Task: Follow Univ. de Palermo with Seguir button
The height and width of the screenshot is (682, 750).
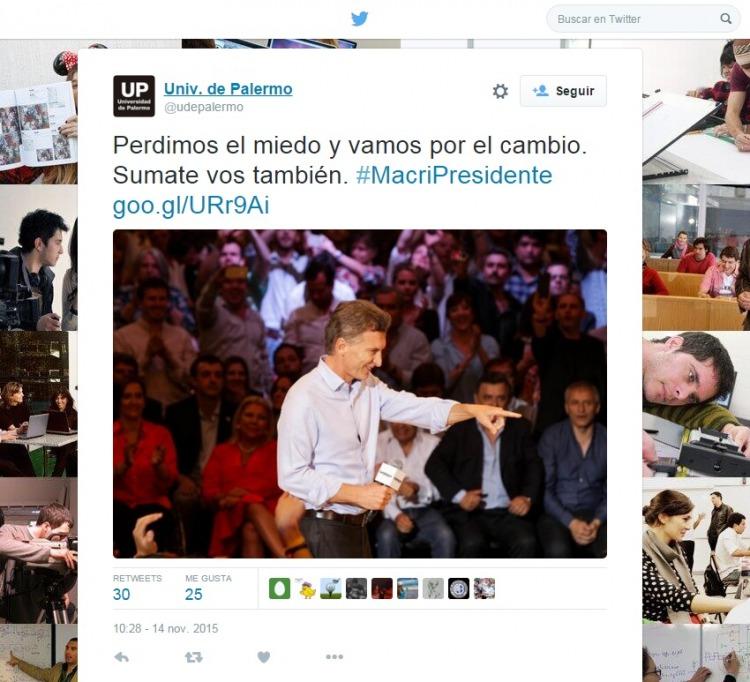Action: tap(563, 91)
